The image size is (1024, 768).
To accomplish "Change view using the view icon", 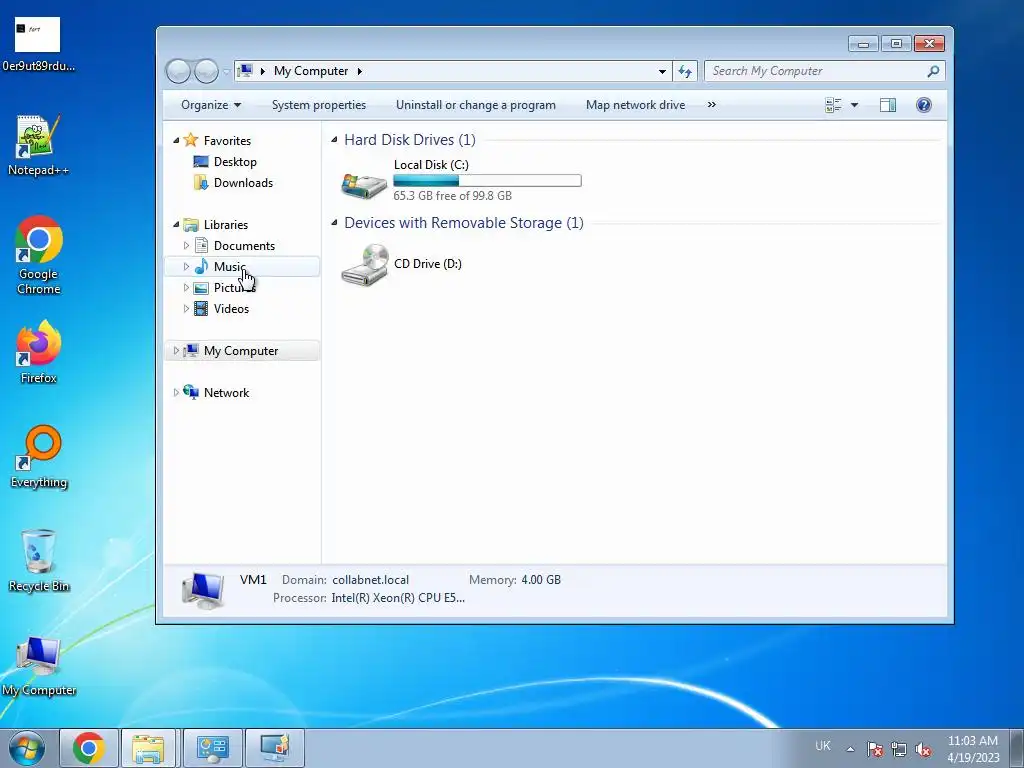I will pos(833,105).
